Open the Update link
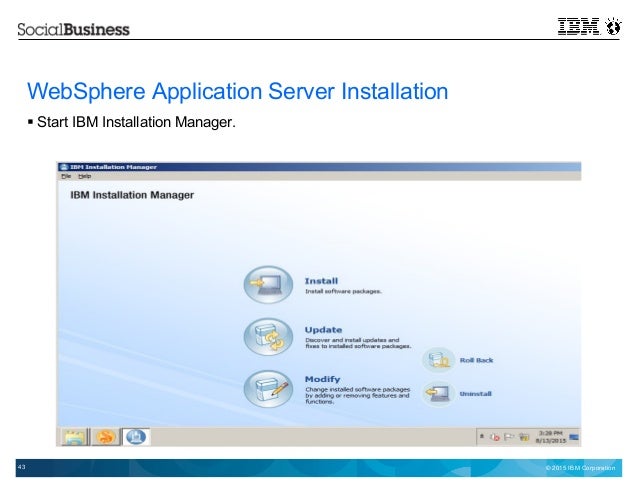This screenshot has height=493, width=638. pos(323,330)
